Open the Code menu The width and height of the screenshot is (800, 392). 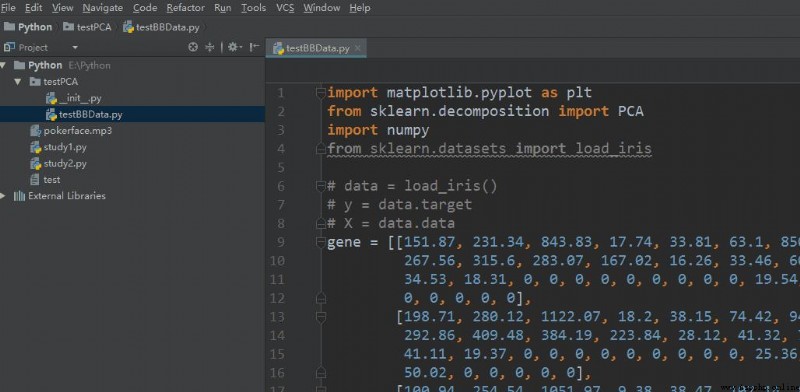145,8
